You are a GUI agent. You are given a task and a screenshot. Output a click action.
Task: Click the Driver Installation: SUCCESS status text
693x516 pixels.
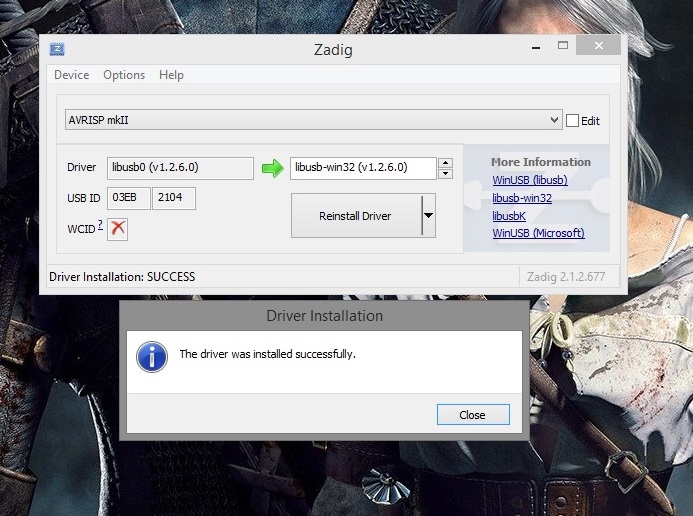(122, 277)
